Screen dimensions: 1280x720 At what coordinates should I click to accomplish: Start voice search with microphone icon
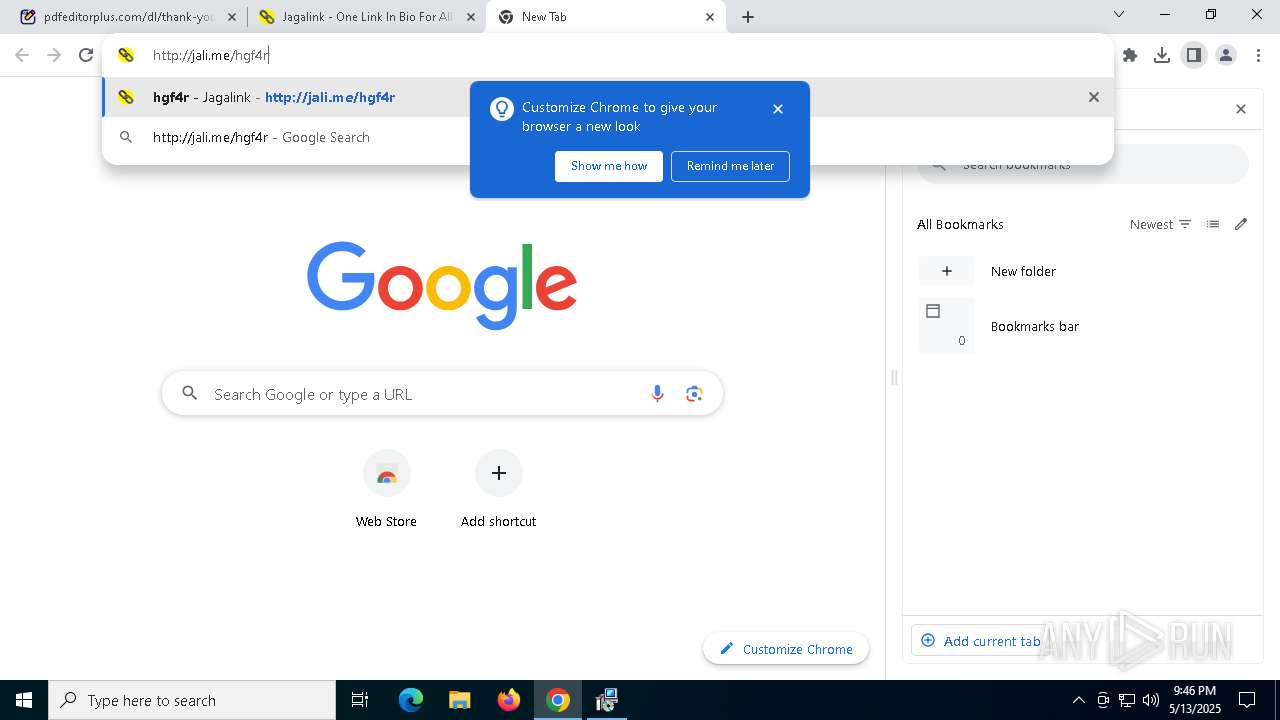657,394
